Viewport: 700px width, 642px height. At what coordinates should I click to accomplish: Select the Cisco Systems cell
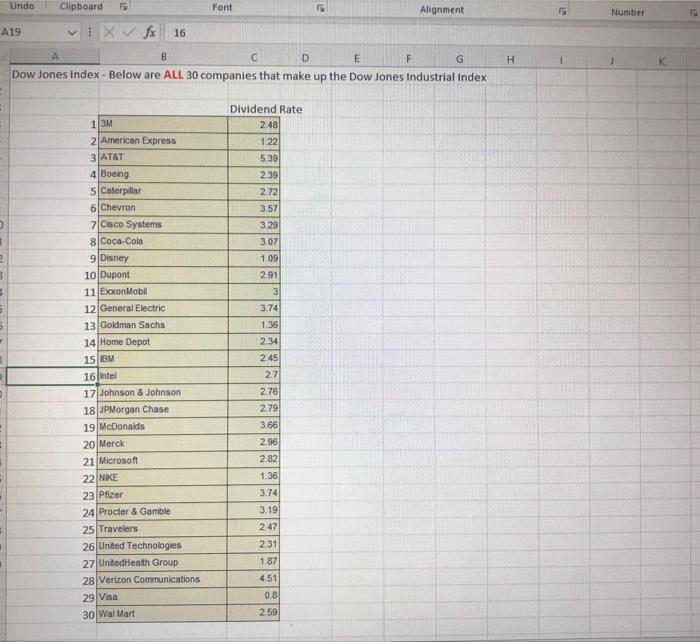(x=163, y=225)
